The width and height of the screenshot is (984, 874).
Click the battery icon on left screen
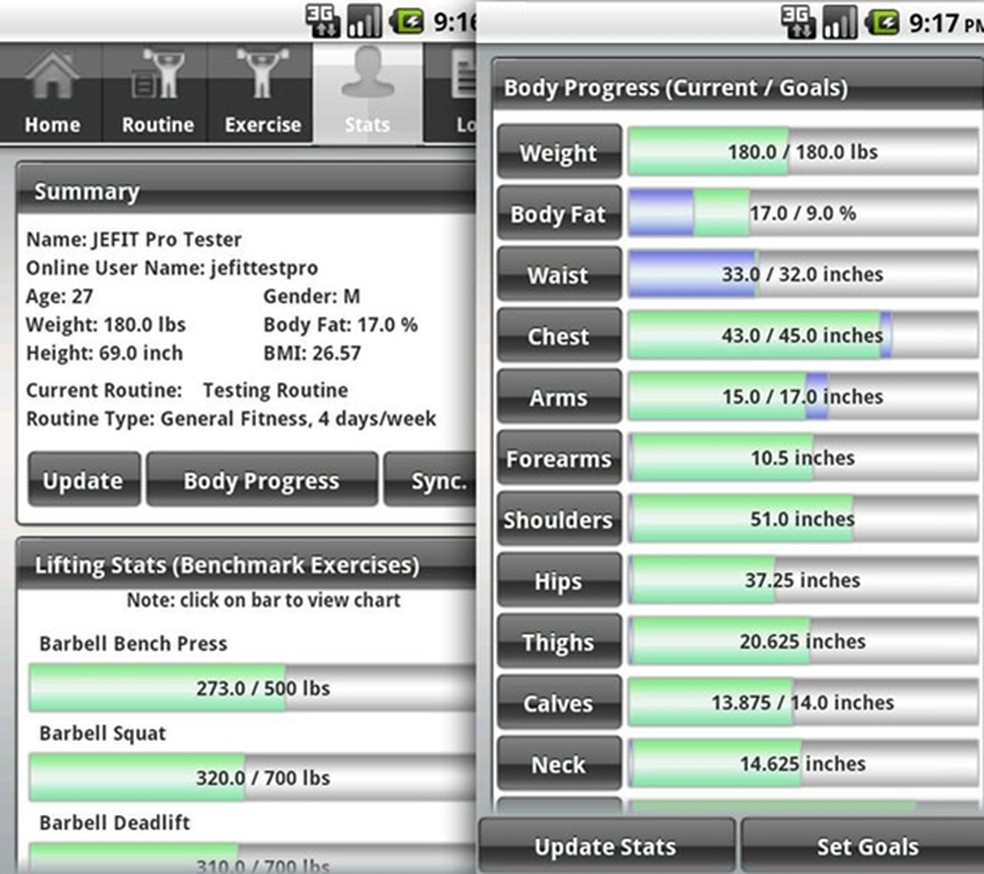[407, 21]
